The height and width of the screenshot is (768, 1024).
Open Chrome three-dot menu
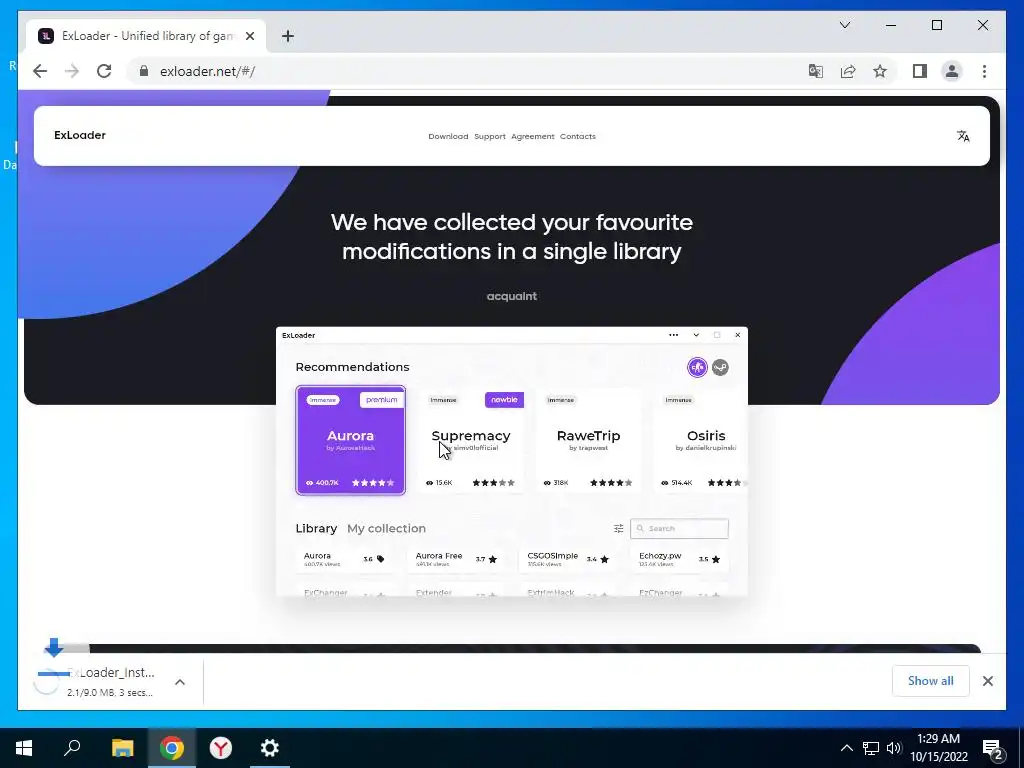(x=984, y=71)
